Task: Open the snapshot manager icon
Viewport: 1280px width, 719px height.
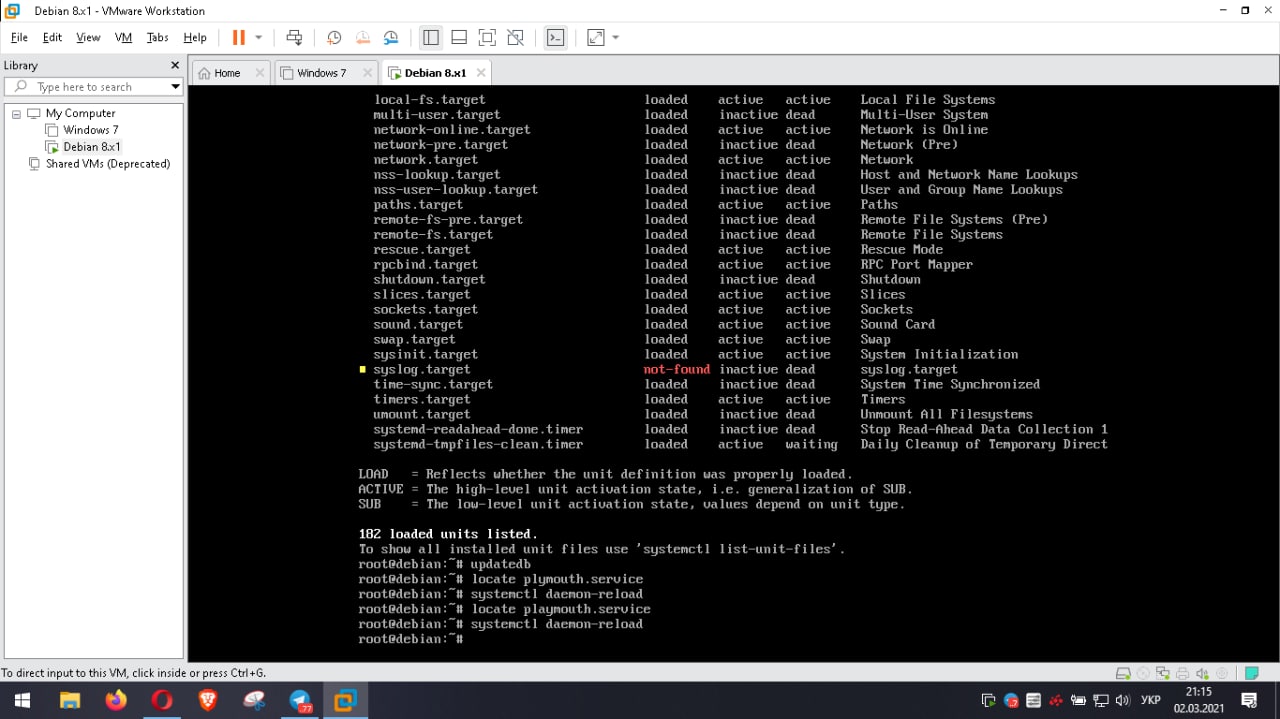Action: [391, 37]
